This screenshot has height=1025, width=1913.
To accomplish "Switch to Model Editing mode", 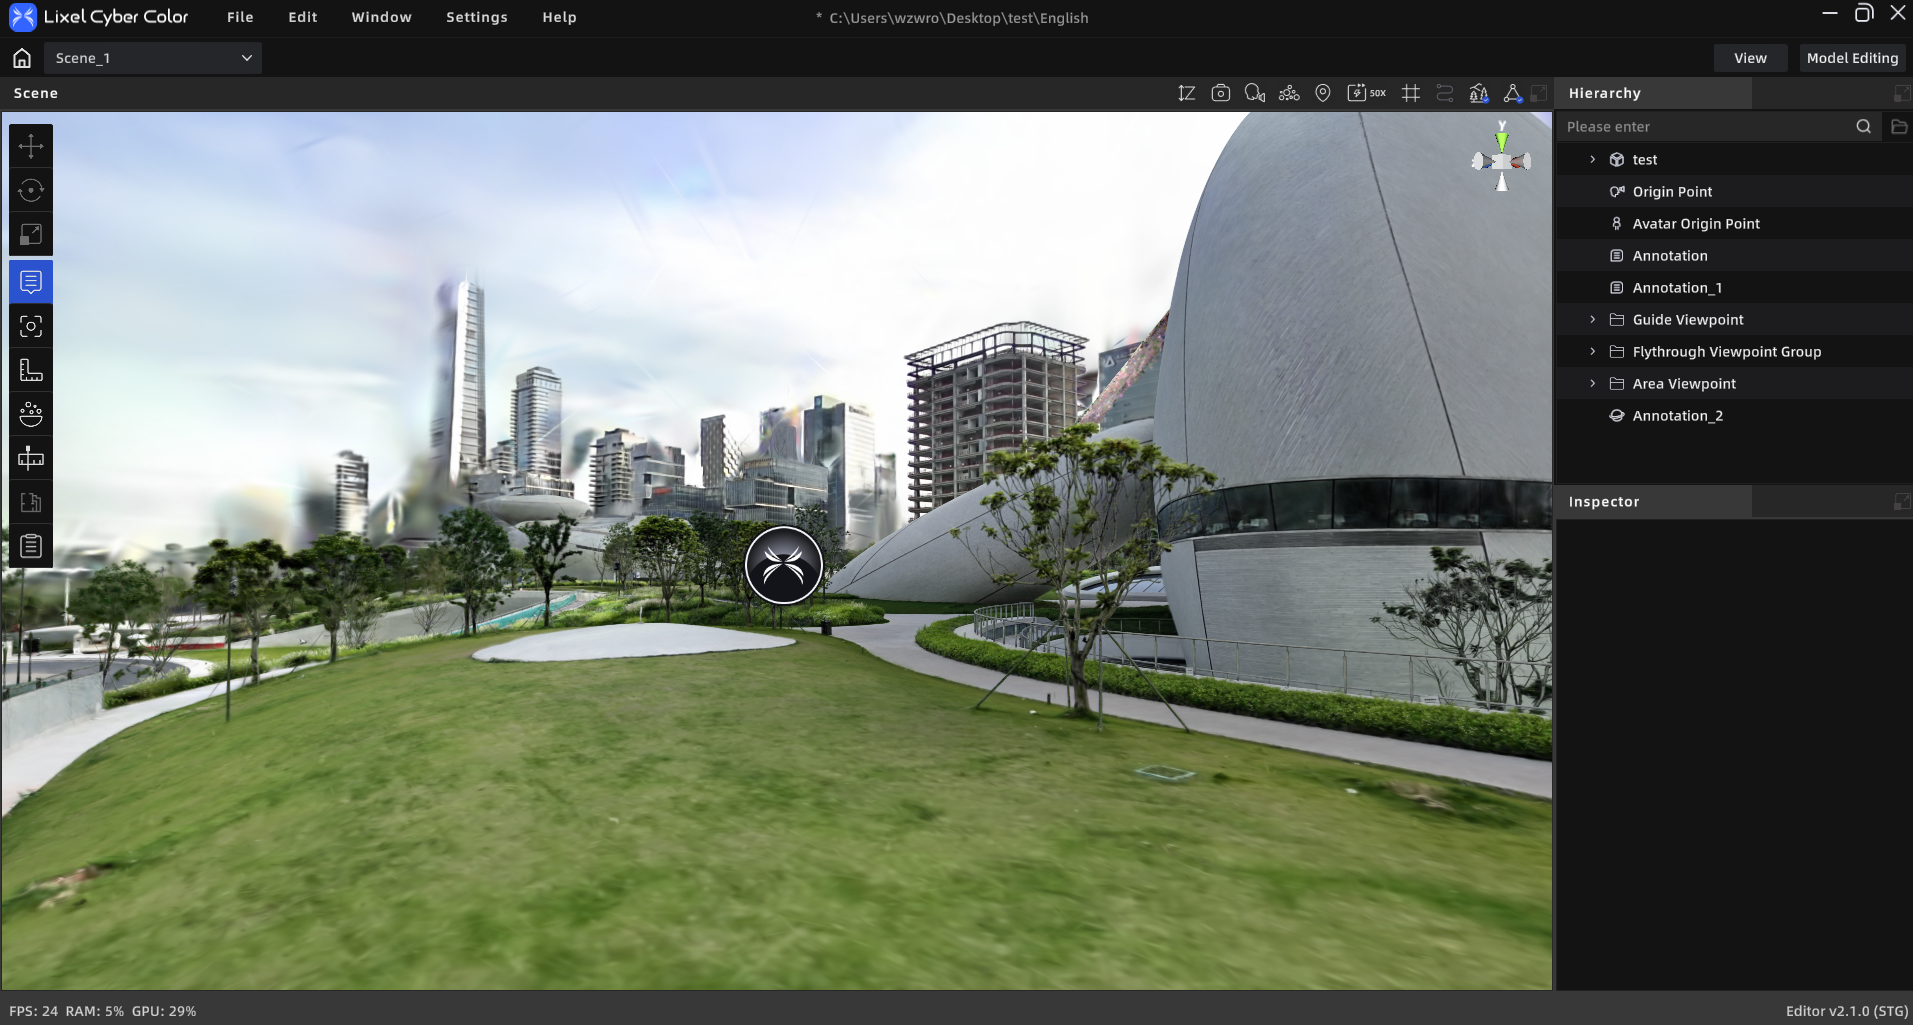I will click(x=1852, y=58).
